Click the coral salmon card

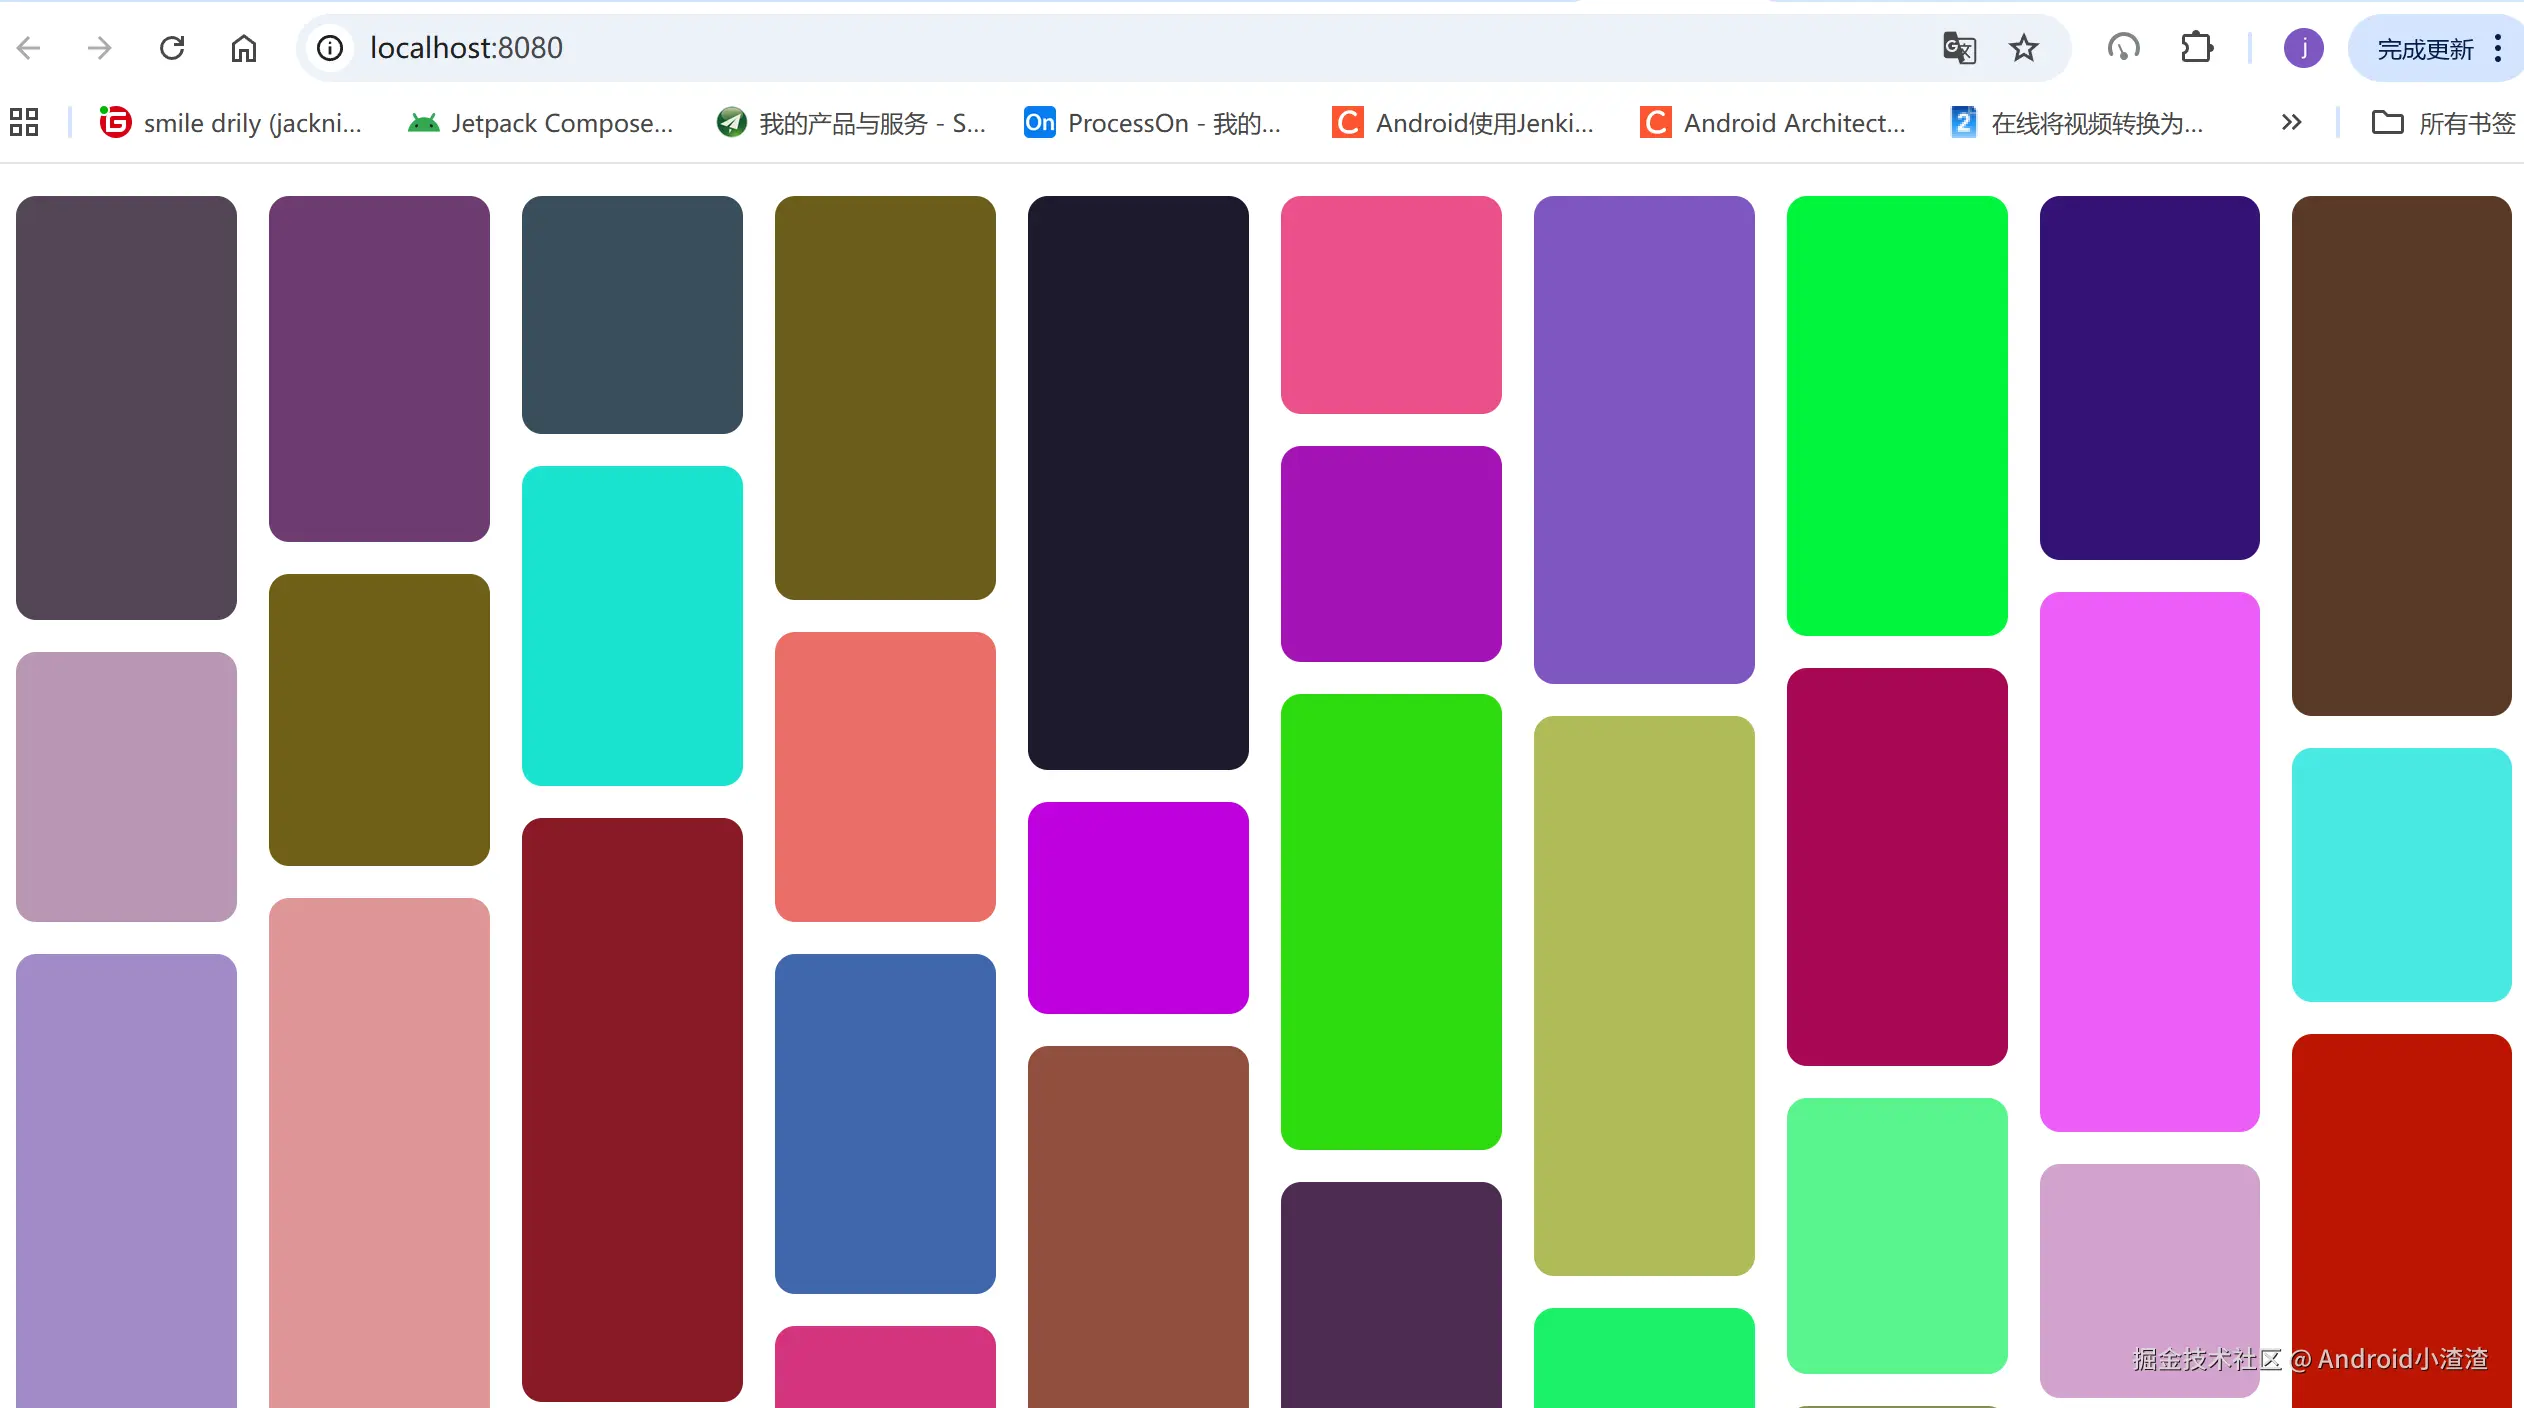coord(885,777)
